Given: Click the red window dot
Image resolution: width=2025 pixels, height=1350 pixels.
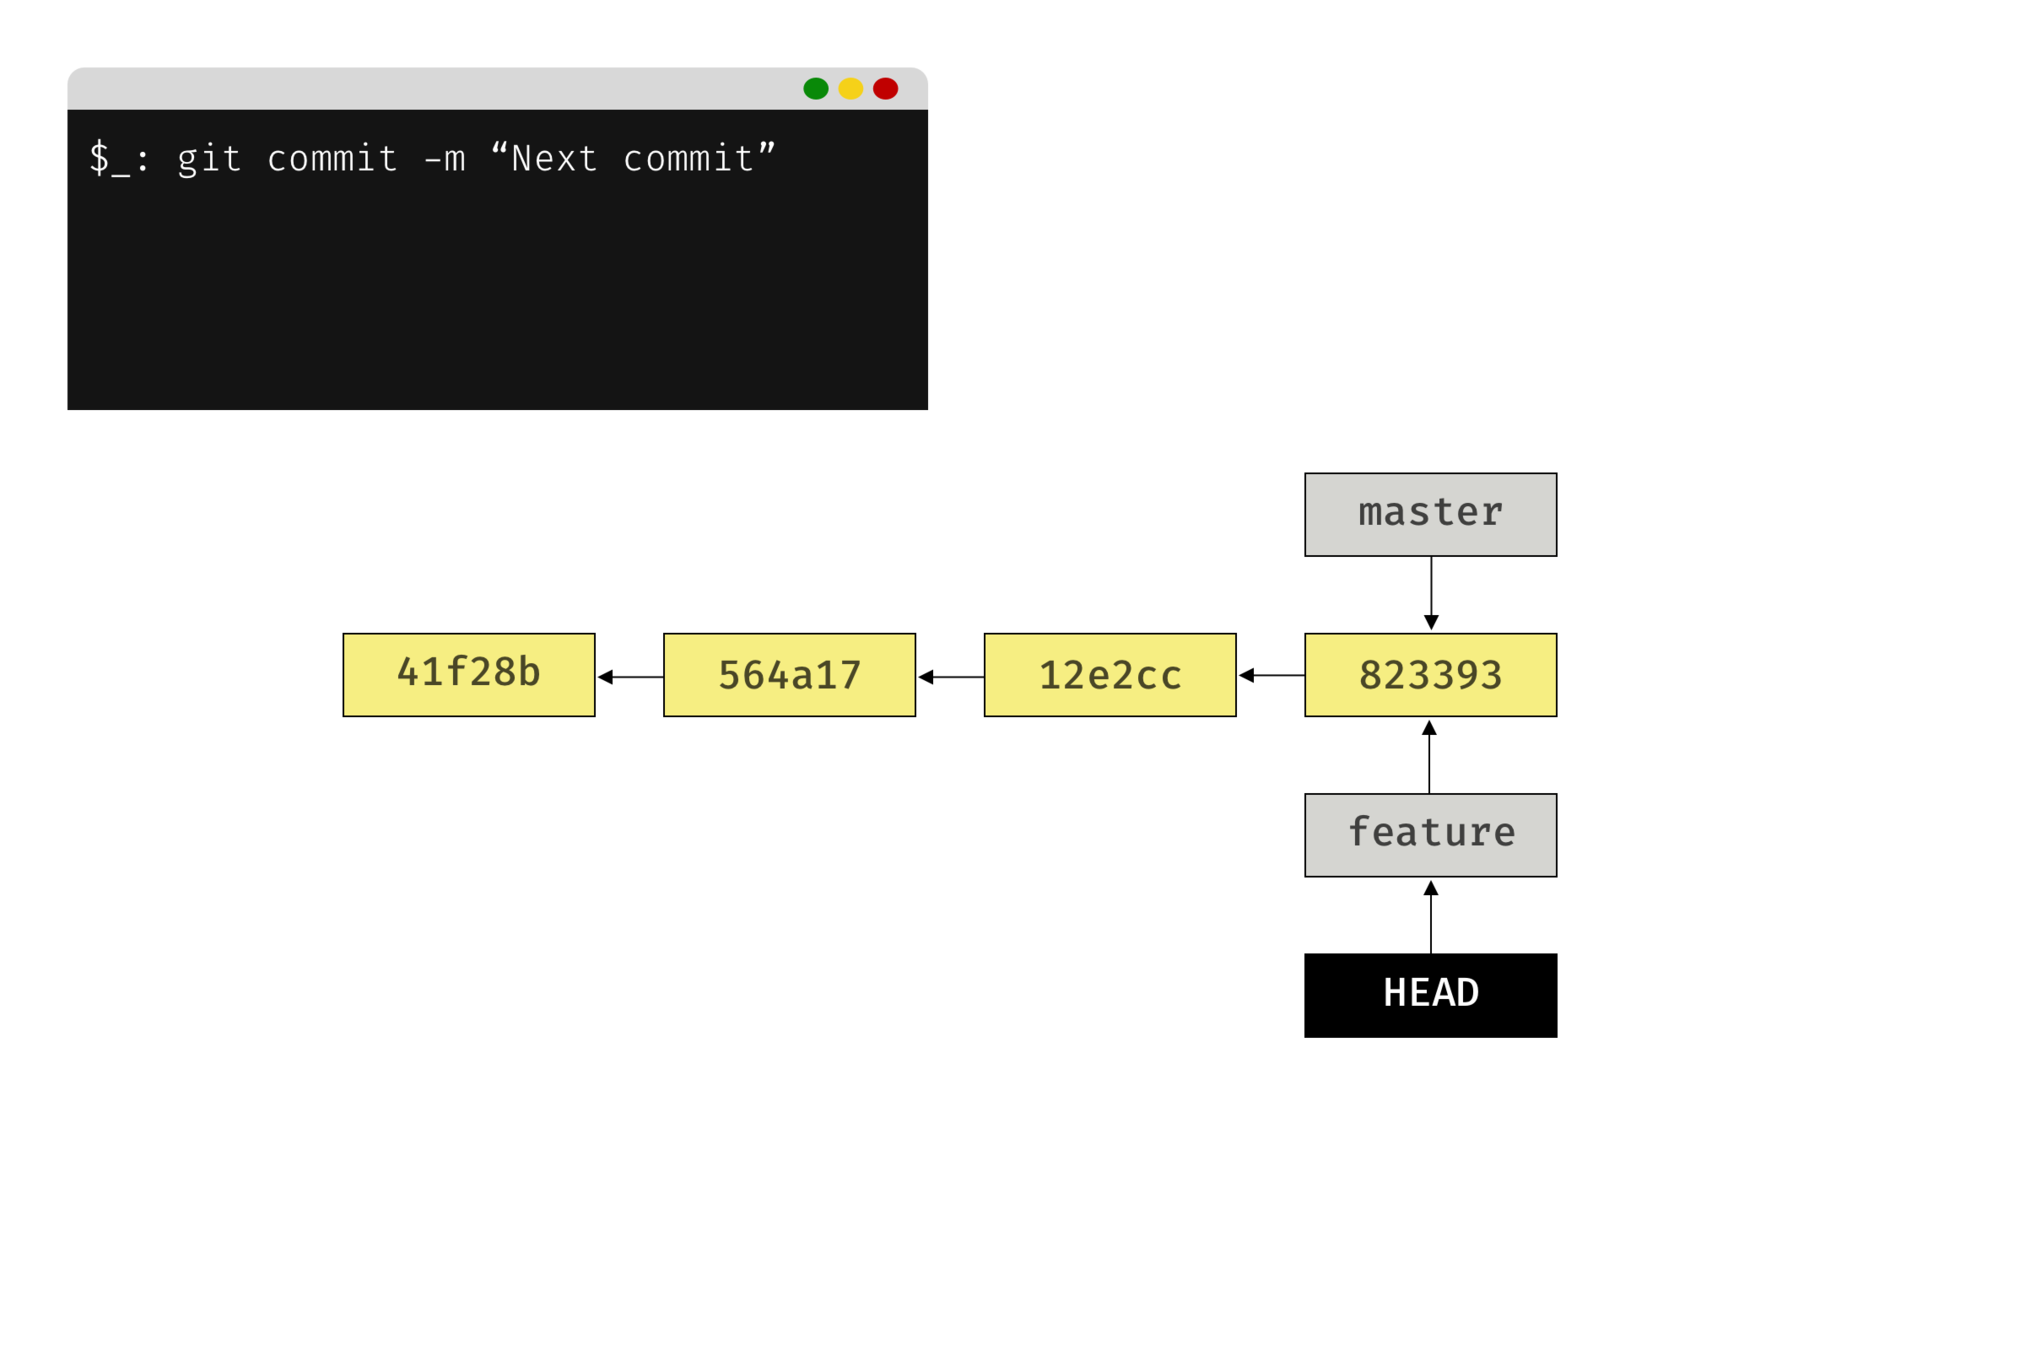Looking at the screenshot, I should (885, 89).
